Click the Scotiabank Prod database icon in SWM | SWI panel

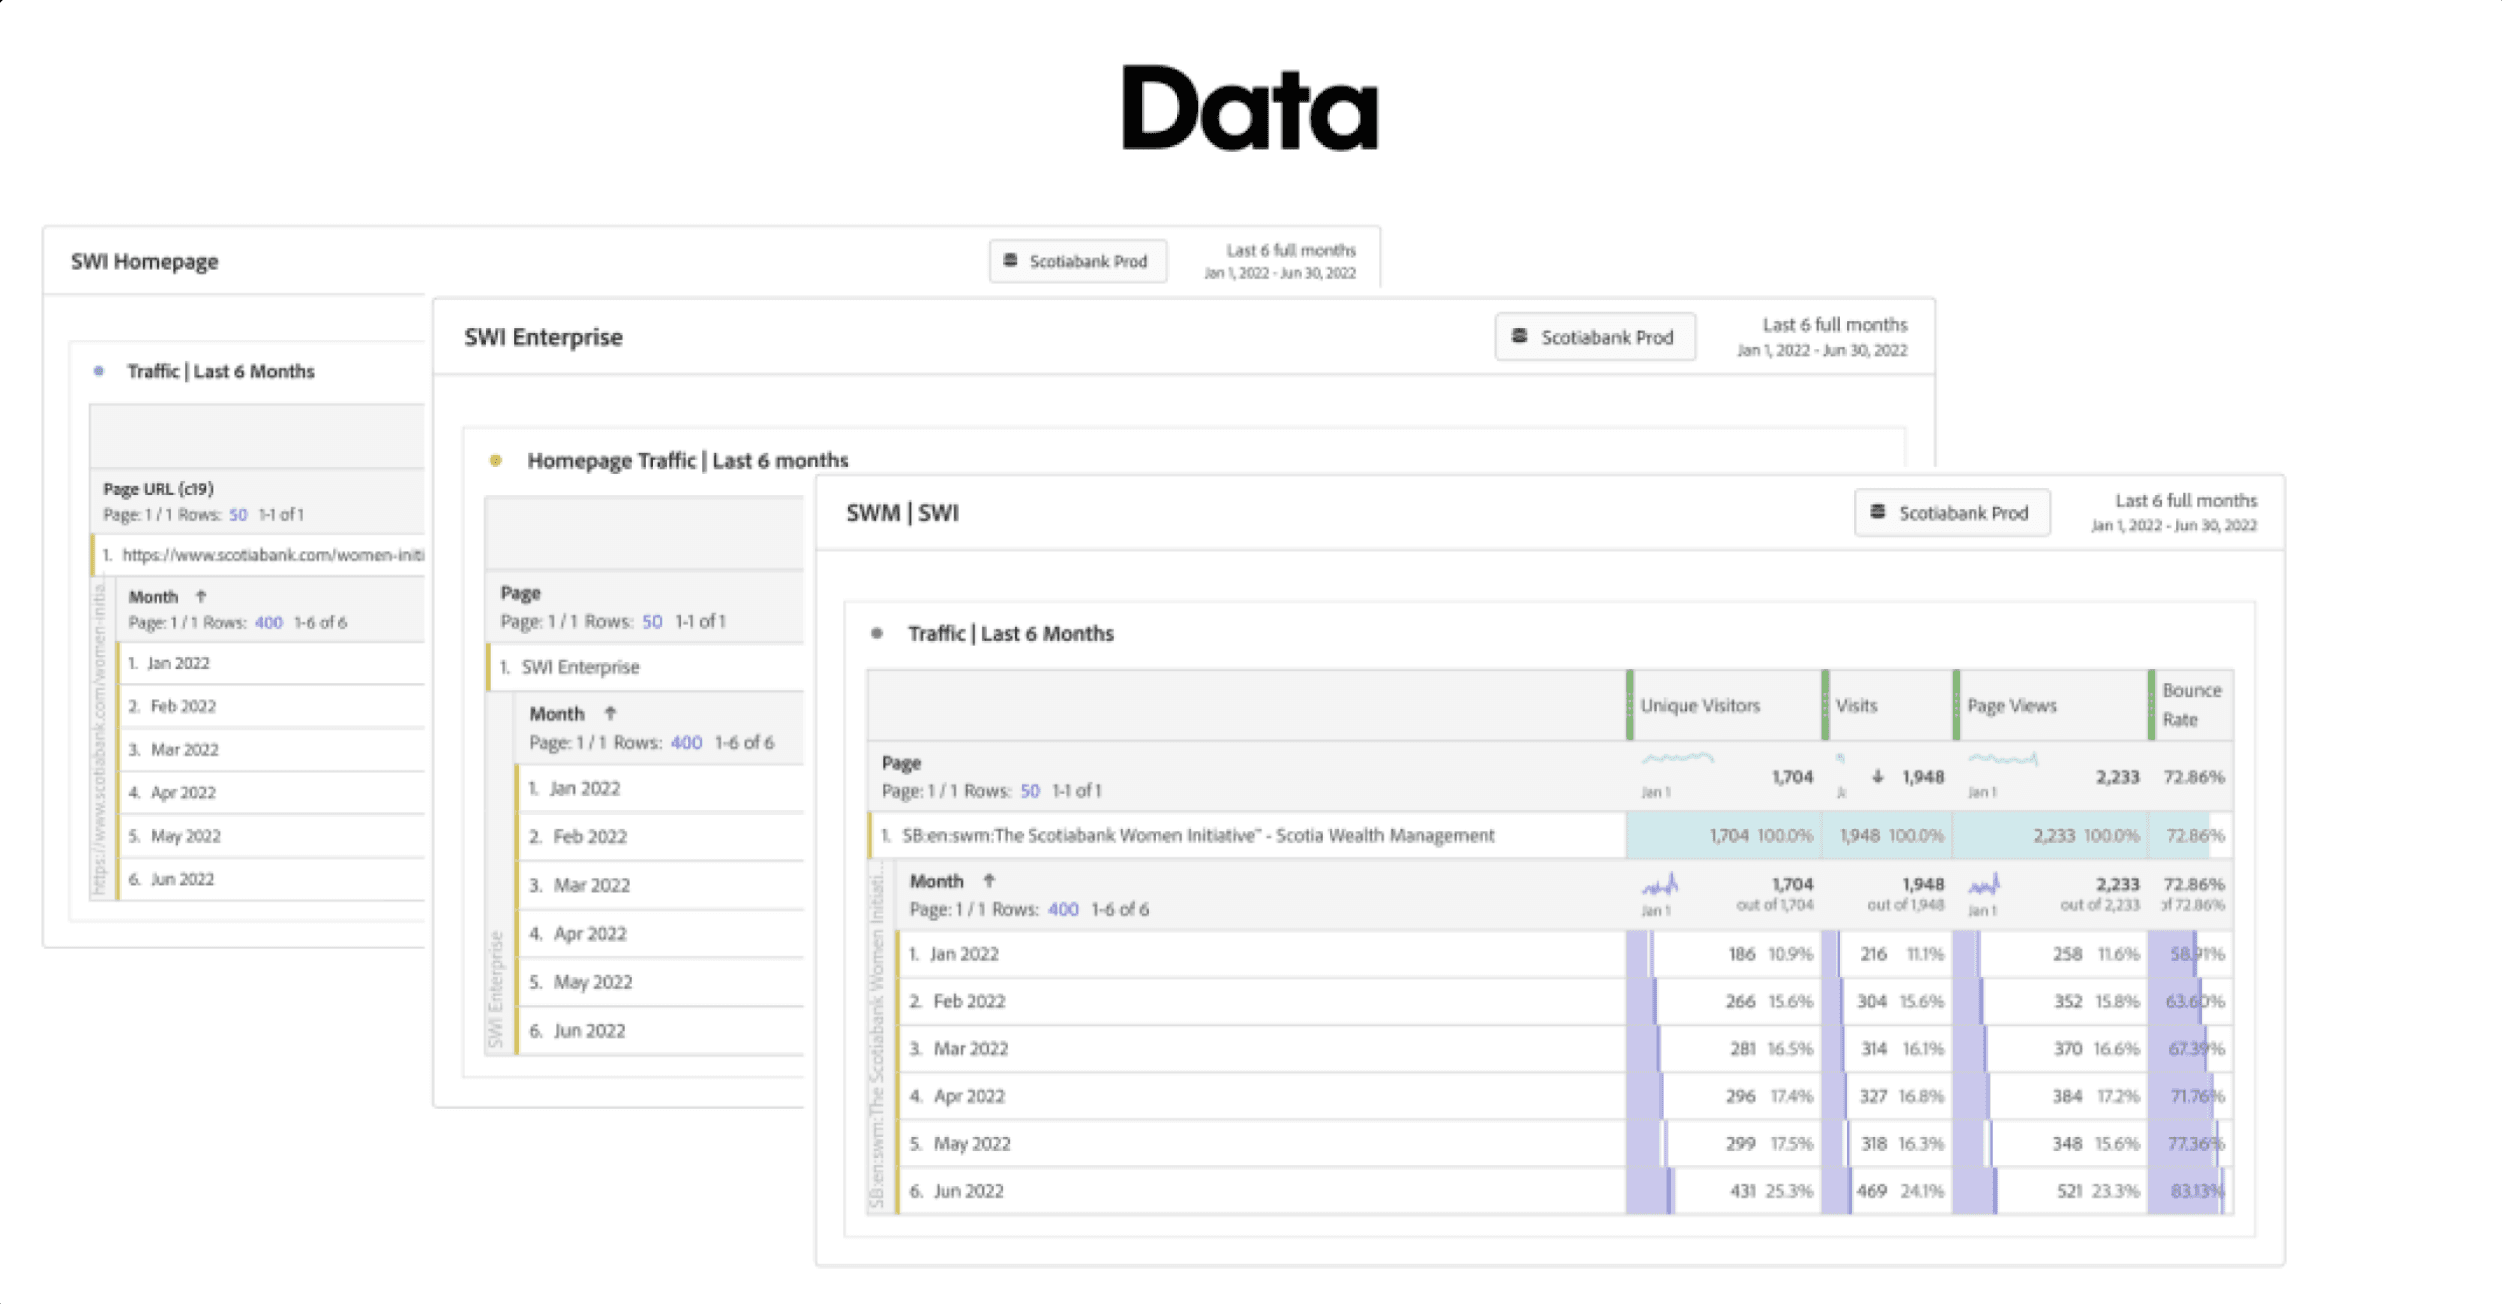(x=1877, y=512)
